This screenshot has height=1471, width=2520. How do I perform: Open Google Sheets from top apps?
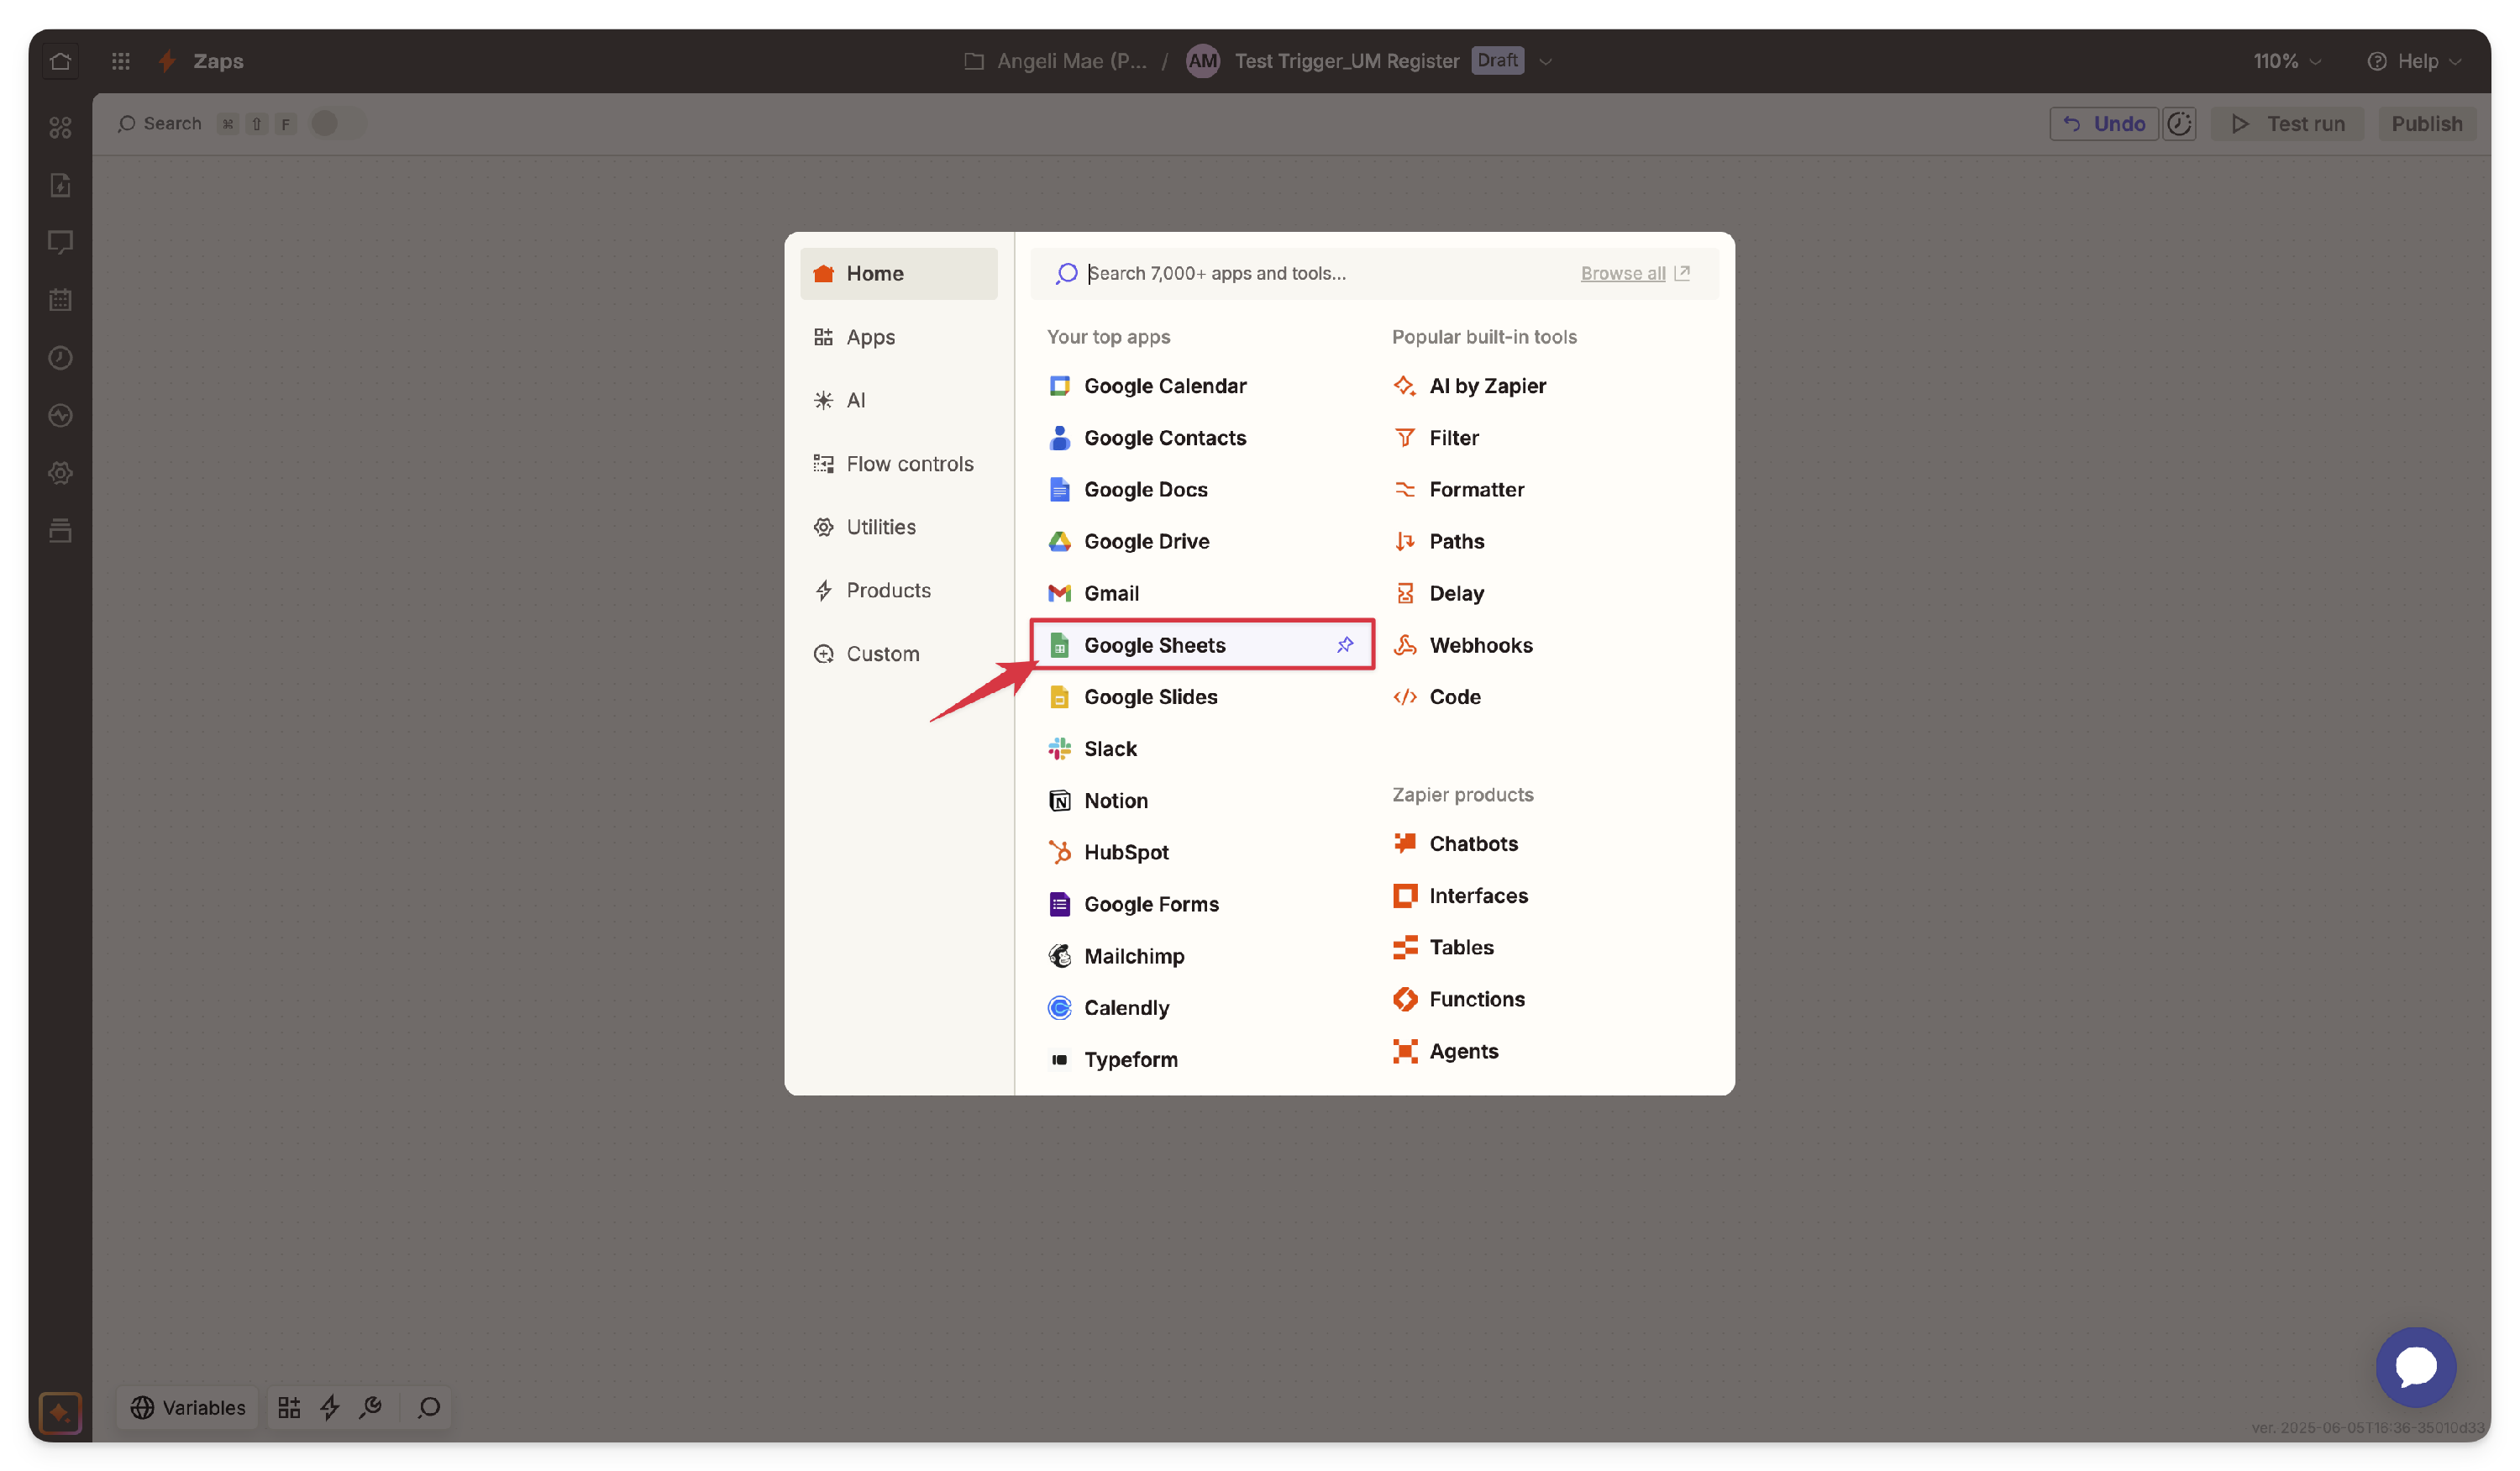pyautogui.click(x=1201, y=645)
